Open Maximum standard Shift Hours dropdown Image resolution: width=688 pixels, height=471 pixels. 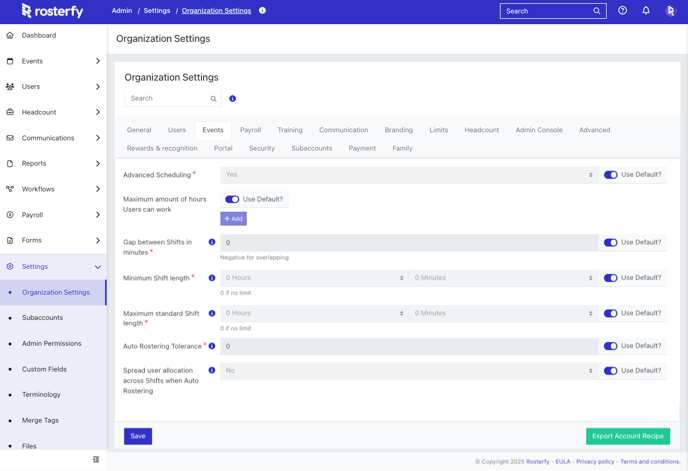pyautogui.click(x=314, y=313)
